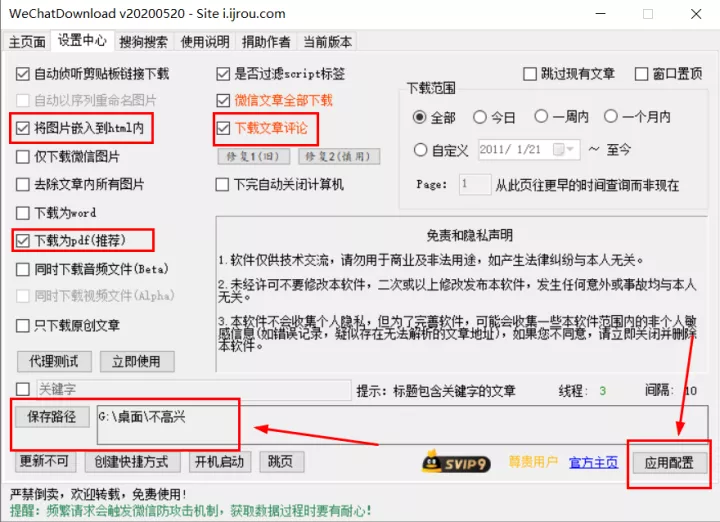Toggle 下载文章评论 checkbox

[x=223, y=128]
